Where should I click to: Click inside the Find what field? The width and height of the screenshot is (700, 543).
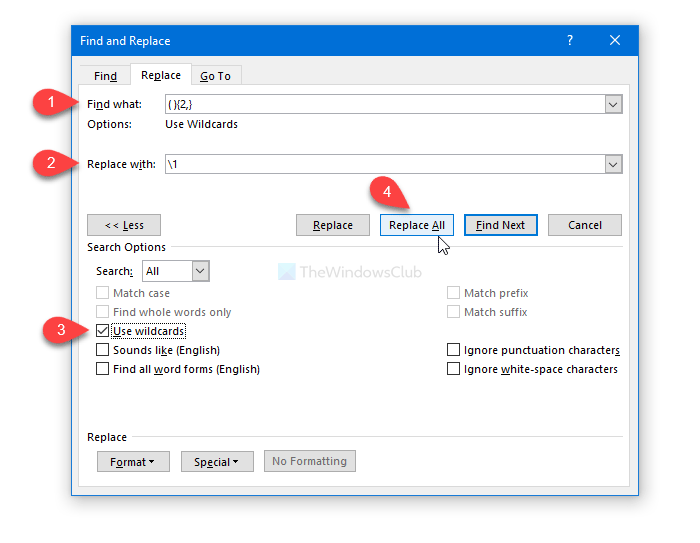click(x=385, y=104)
